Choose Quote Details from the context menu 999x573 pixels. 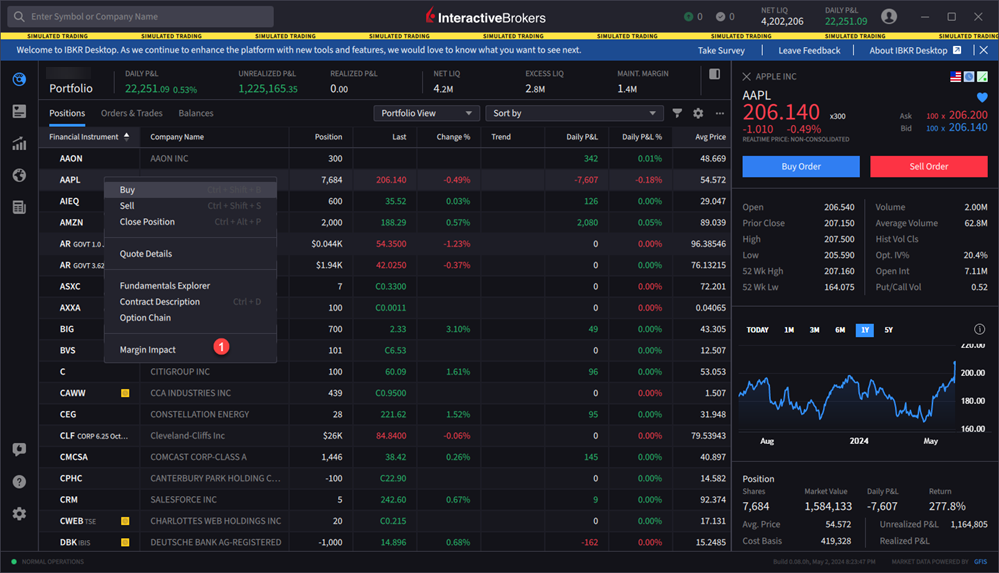[x=190, y=254]
